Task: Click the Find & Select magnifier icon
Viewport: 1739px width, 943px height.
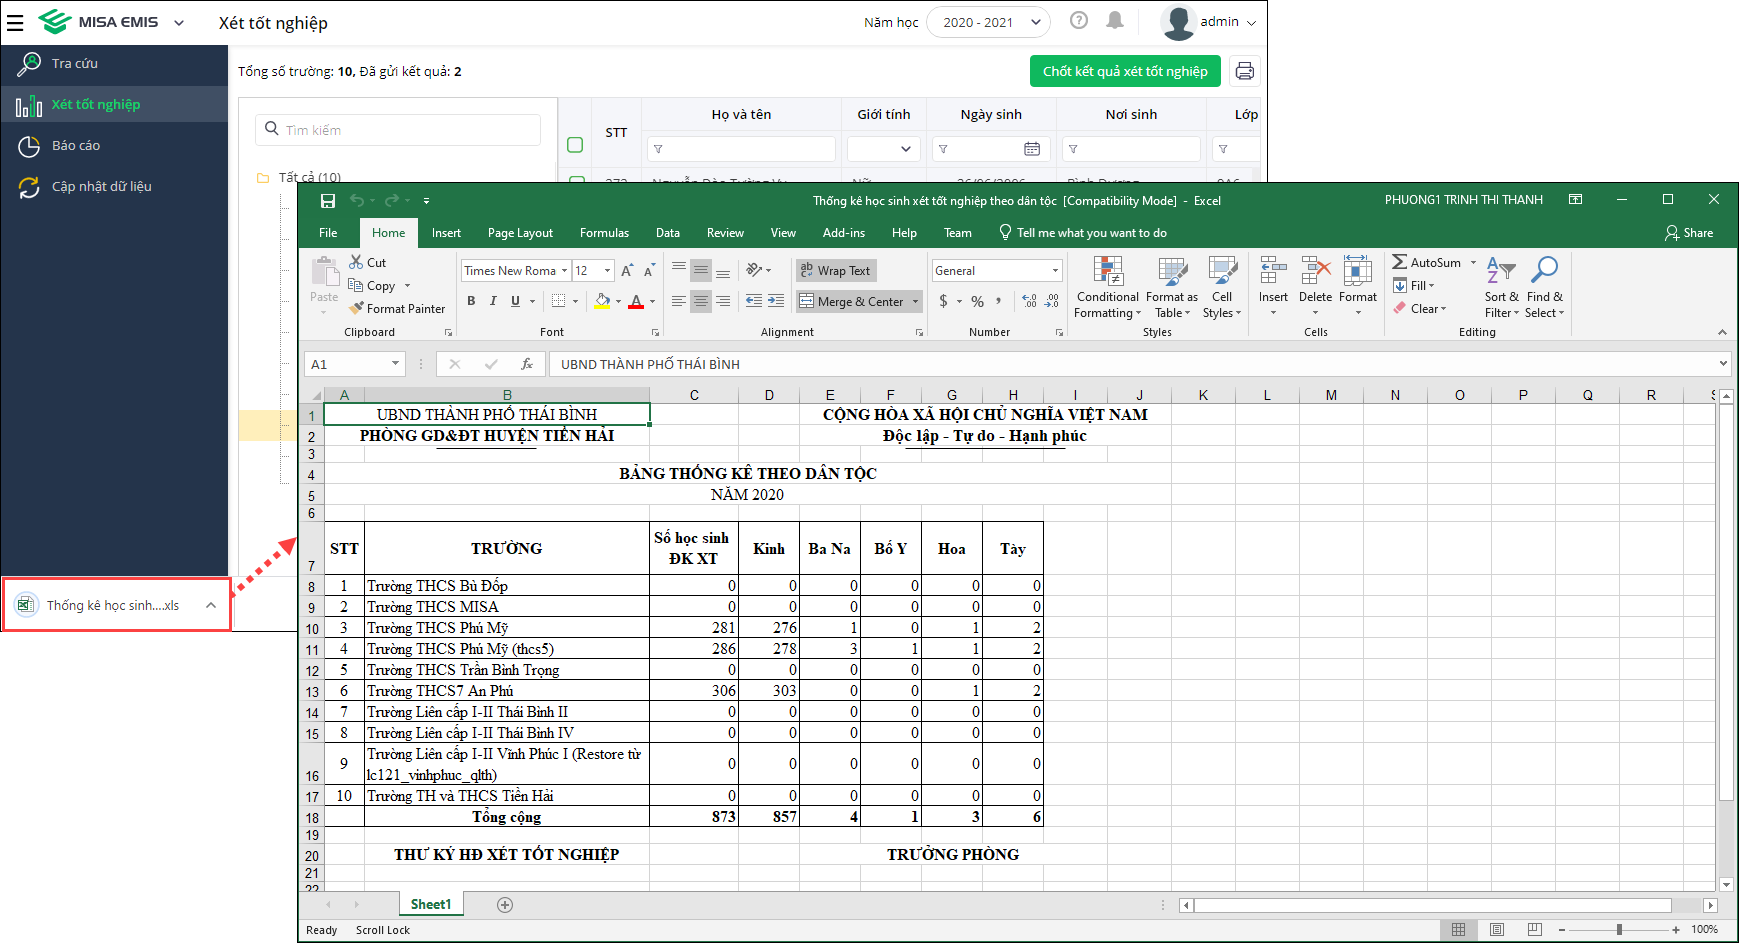Action: tap(1544, 270)
